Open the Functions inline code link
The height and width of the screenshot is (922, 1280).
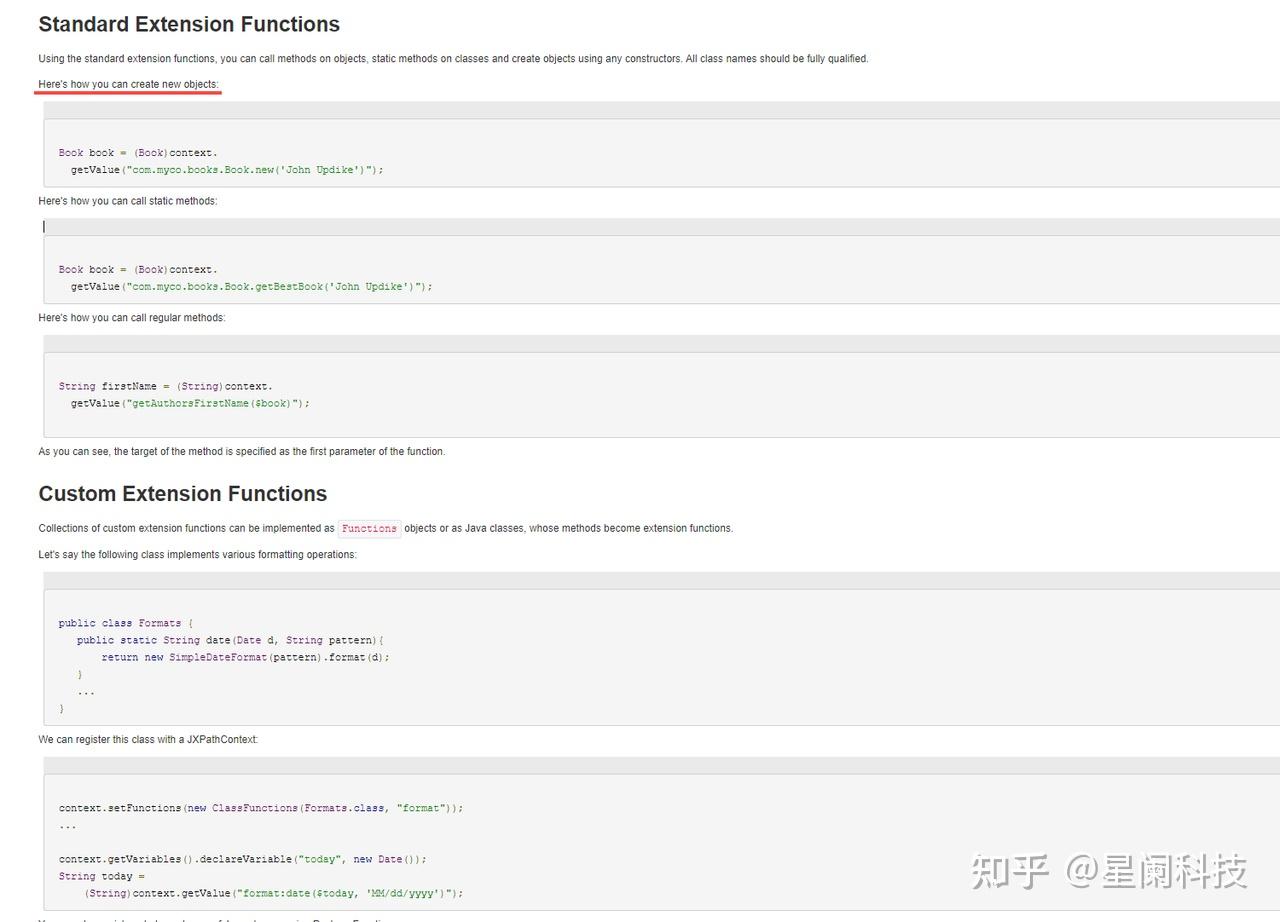[369, 528]
